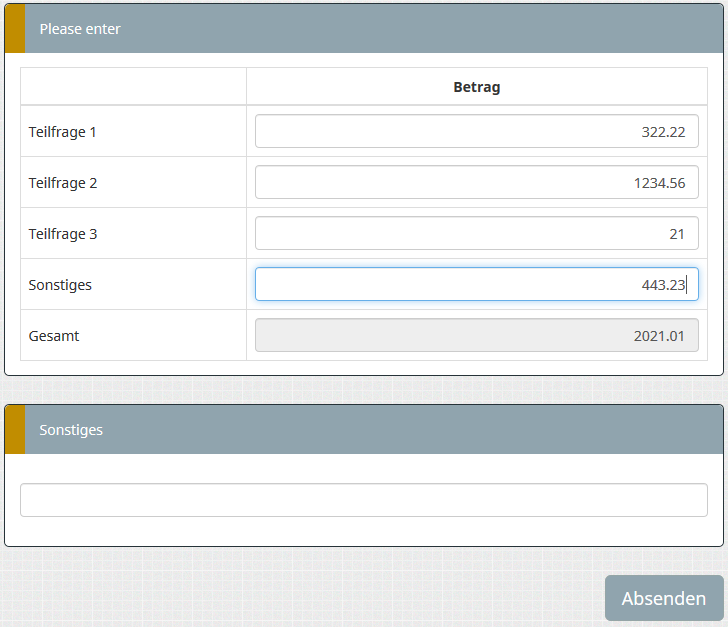Click the Betrag column header
Image resolution: width=728 pixels, height=627 pixels.
click(476, 87)
